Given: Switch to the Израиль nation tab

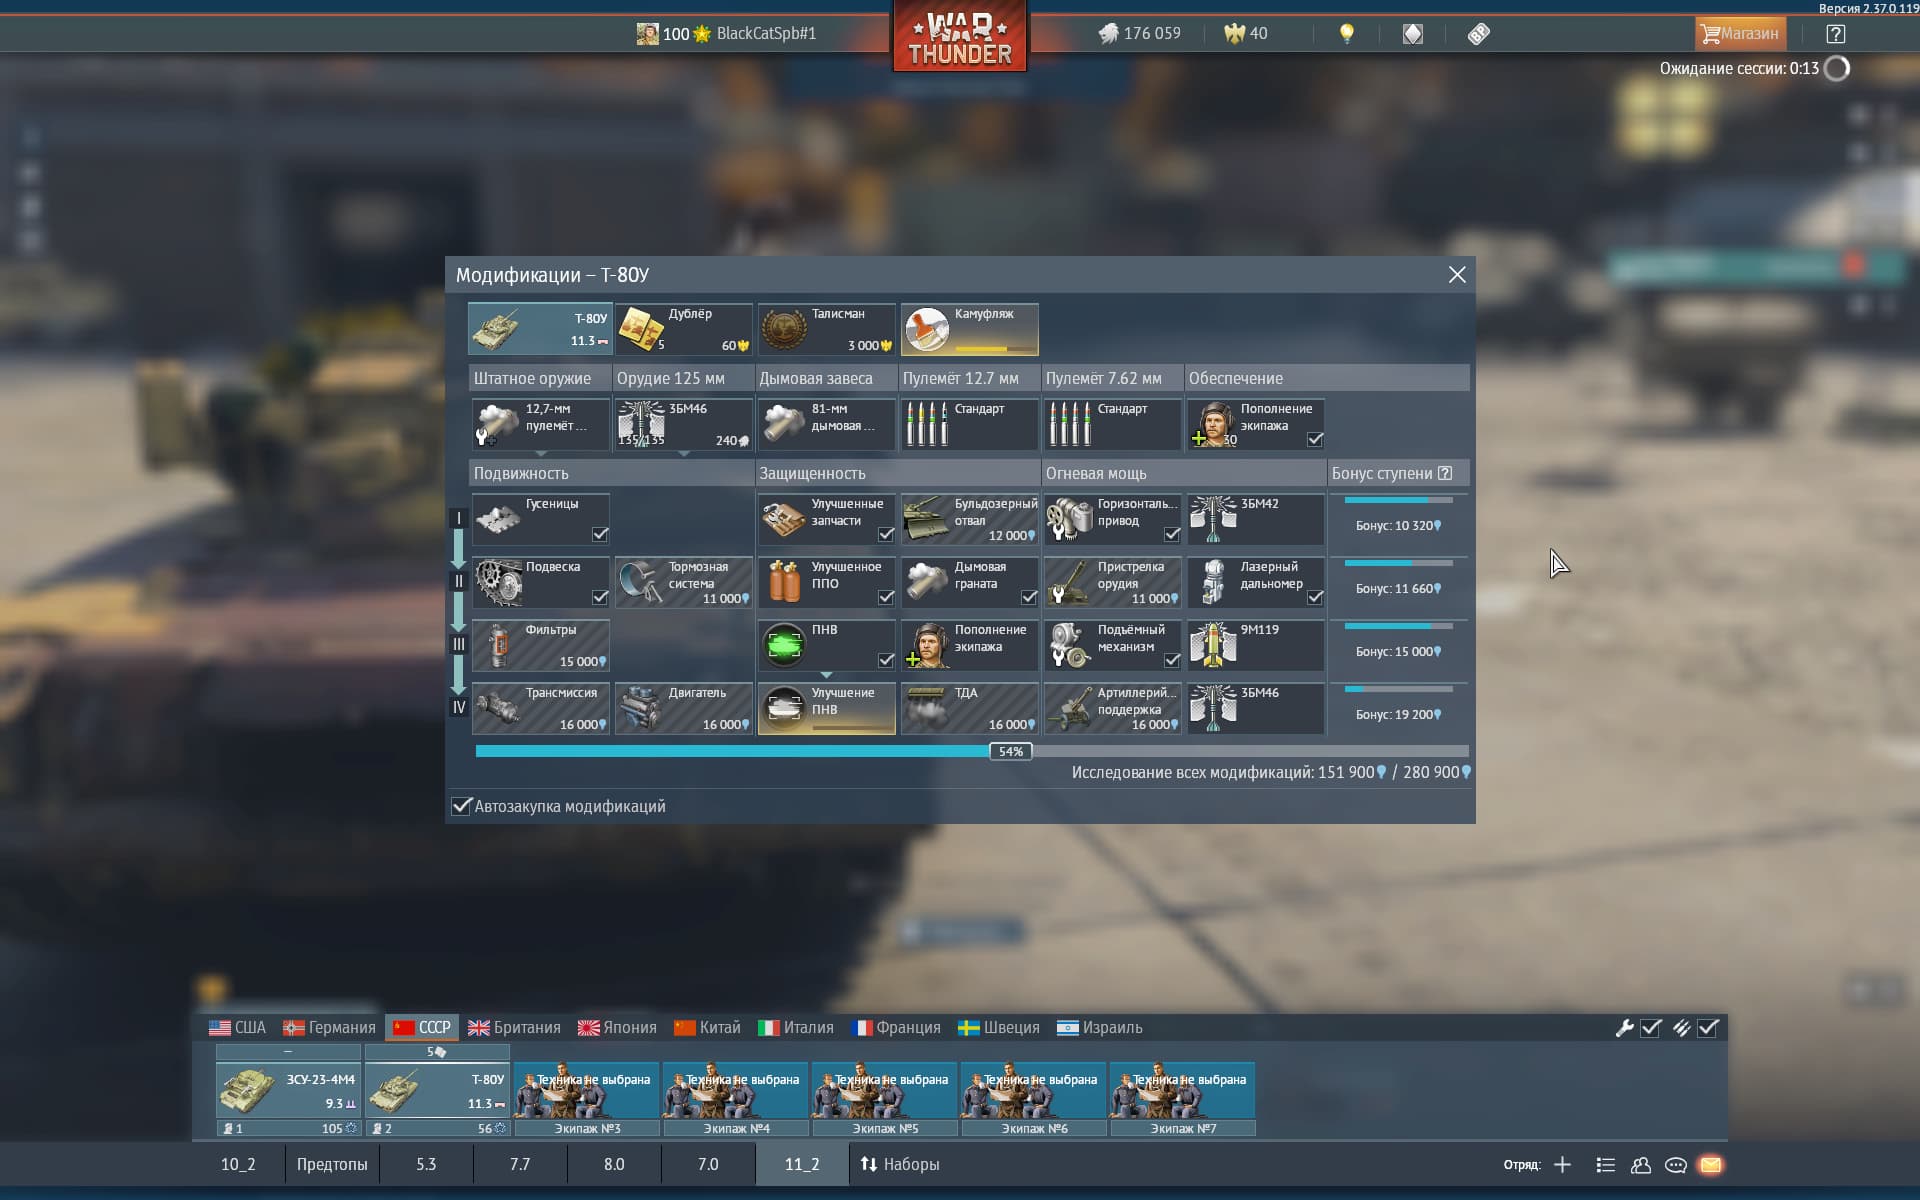Looking at the screenshot, I should 1099,1028.
